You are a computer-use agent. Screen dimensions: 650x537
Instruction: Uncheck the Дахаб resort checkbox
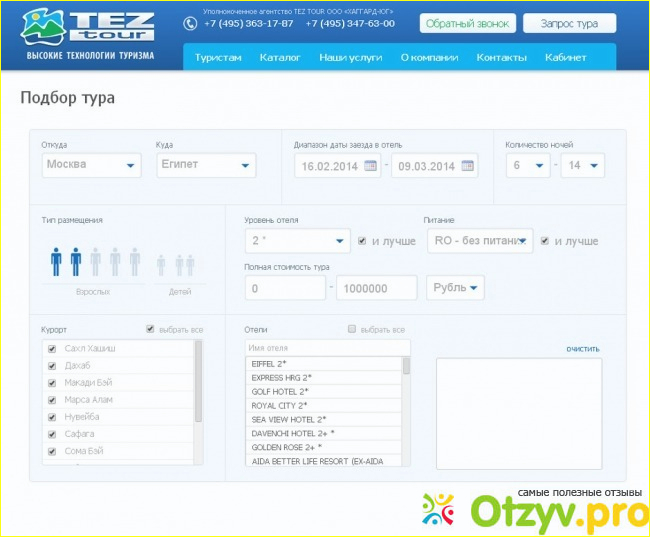pyautogui.click(x=52, y=365)
